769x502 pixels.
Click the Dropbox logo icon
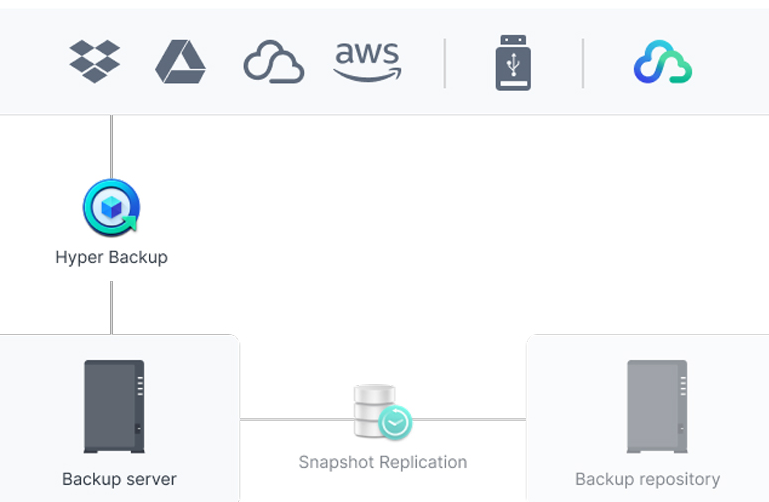(95, 62)
